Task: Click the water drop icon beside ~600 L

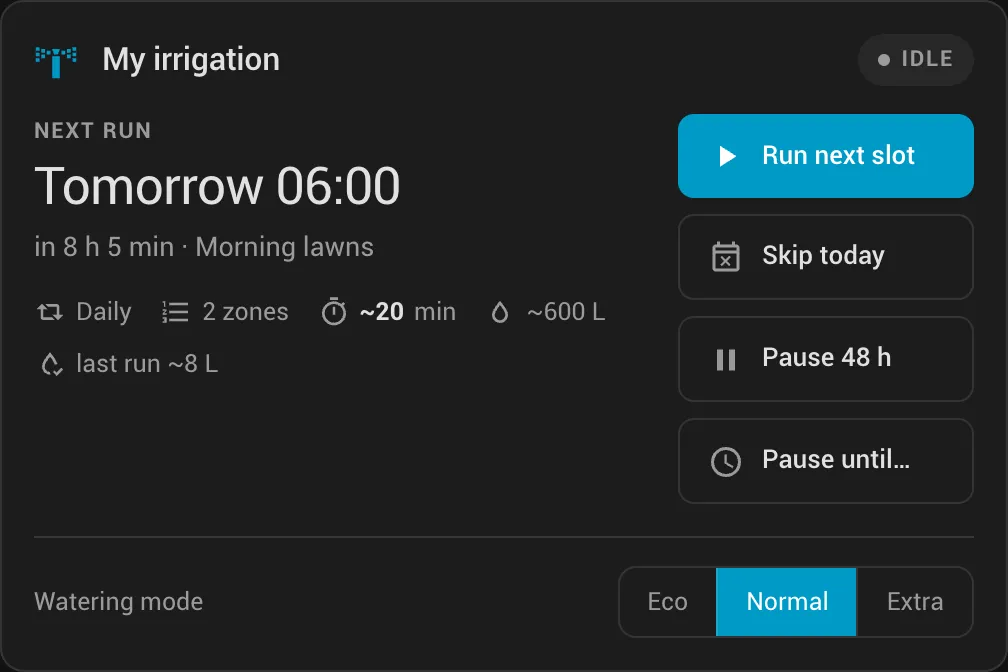Action: point(500,313)
